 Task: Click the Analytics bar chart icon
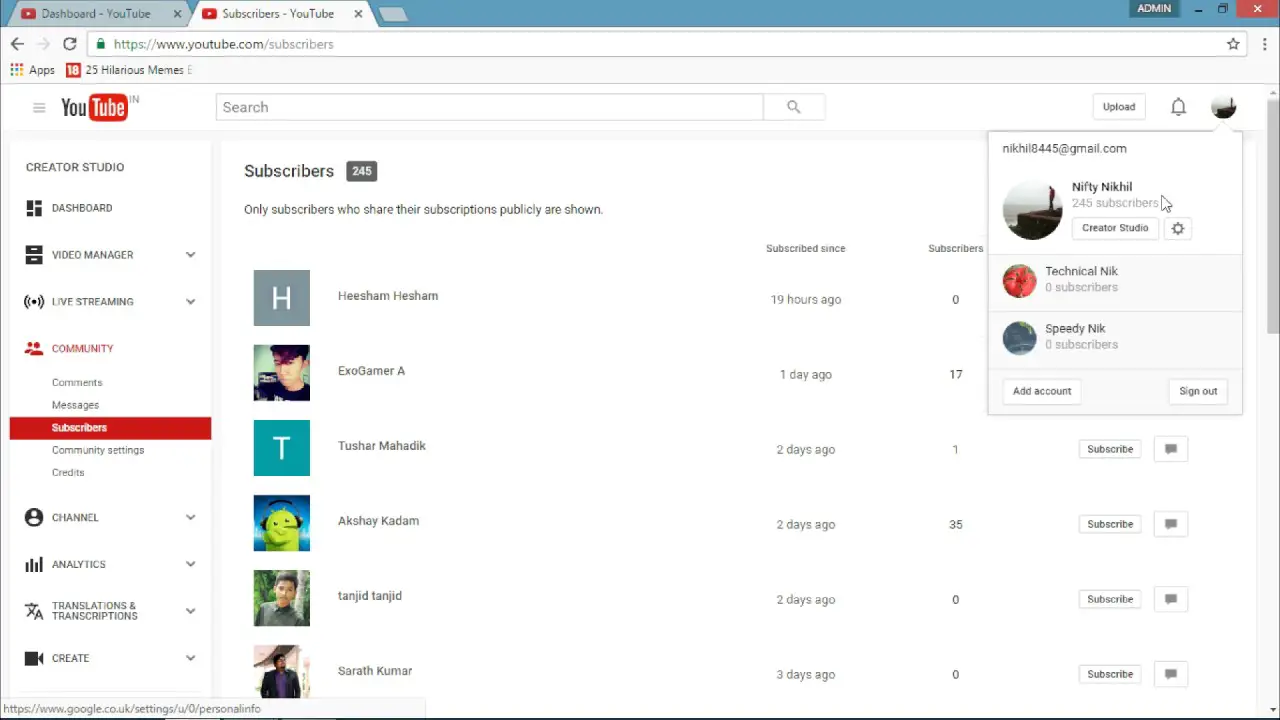(x=34, y=564)
